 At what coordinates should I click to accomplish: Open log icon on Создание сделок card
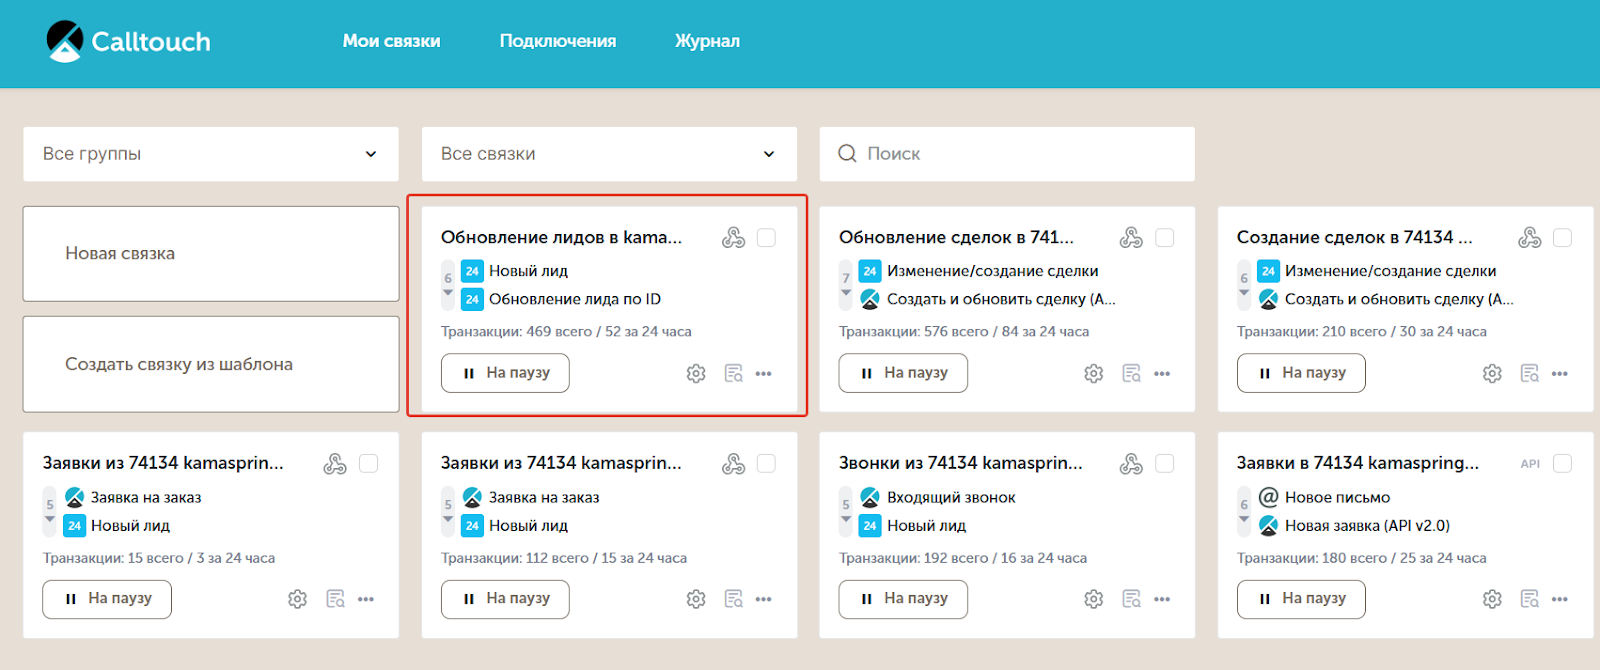pos(1529,373)
